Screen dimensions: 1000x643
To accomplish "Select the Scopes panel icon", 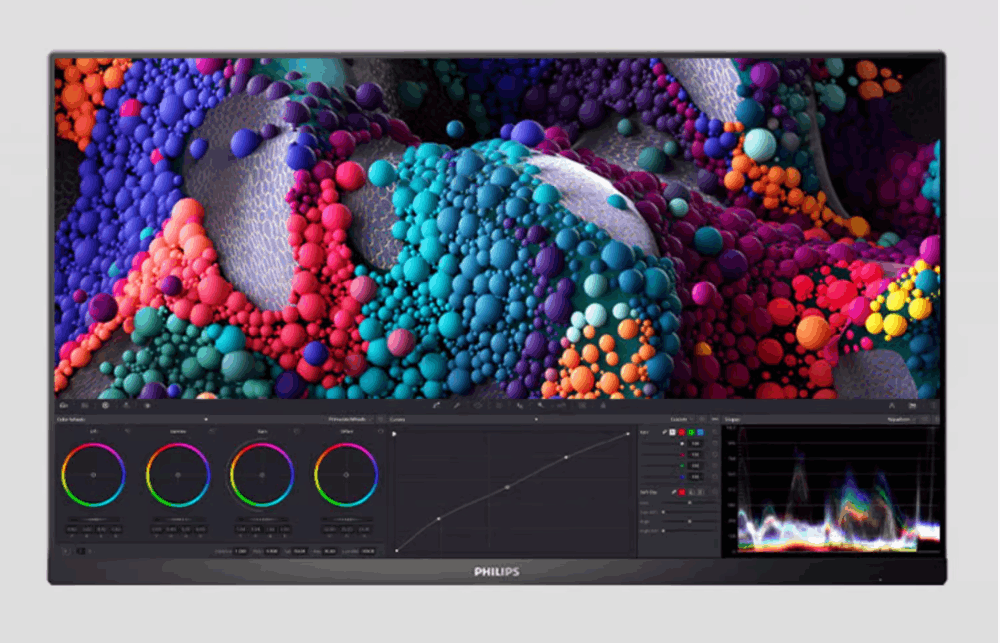I will click(x=913, y=405).
